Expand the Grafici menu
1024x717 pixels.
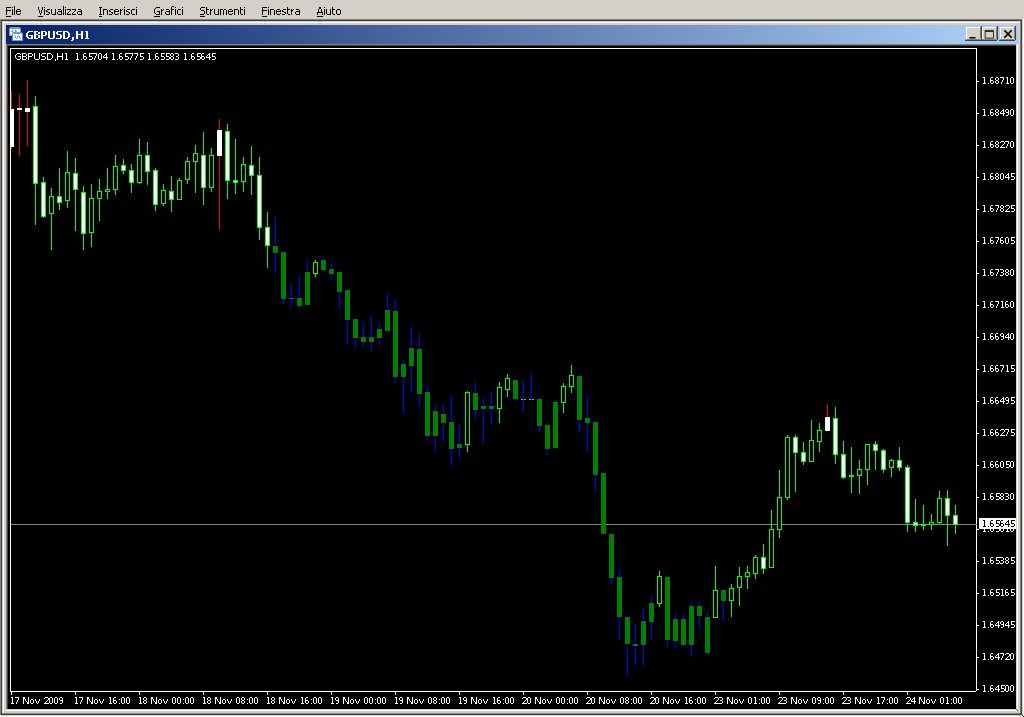[168, 11]
